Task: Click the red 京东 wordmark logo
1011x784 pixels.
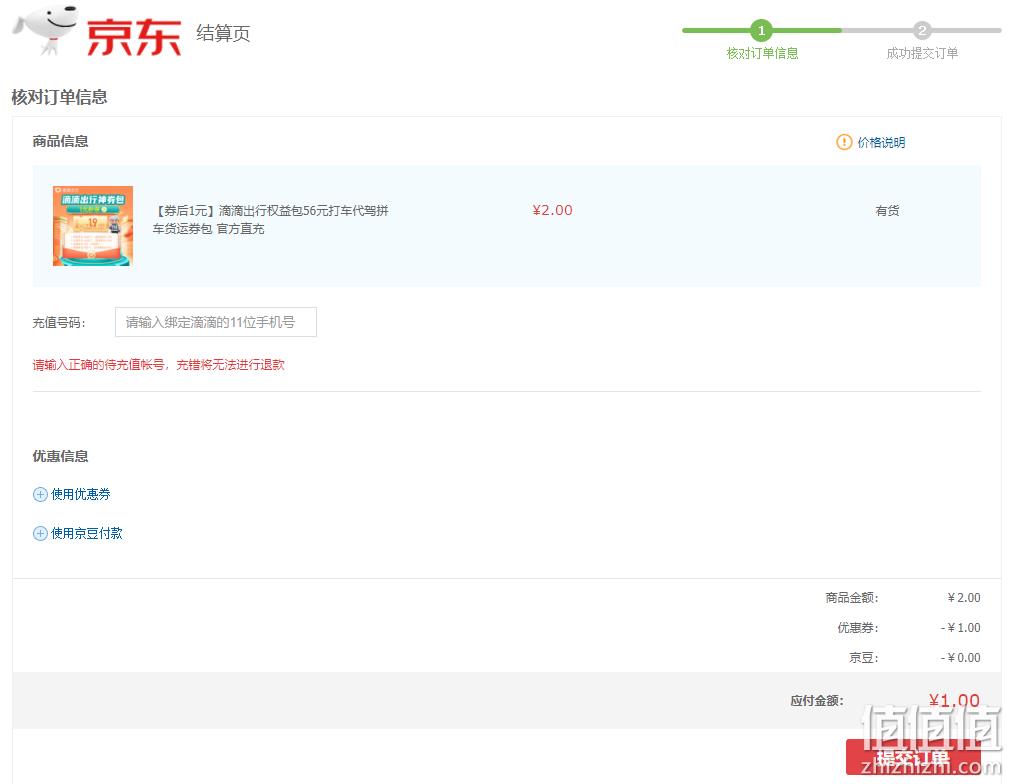Action: (133, 37)
